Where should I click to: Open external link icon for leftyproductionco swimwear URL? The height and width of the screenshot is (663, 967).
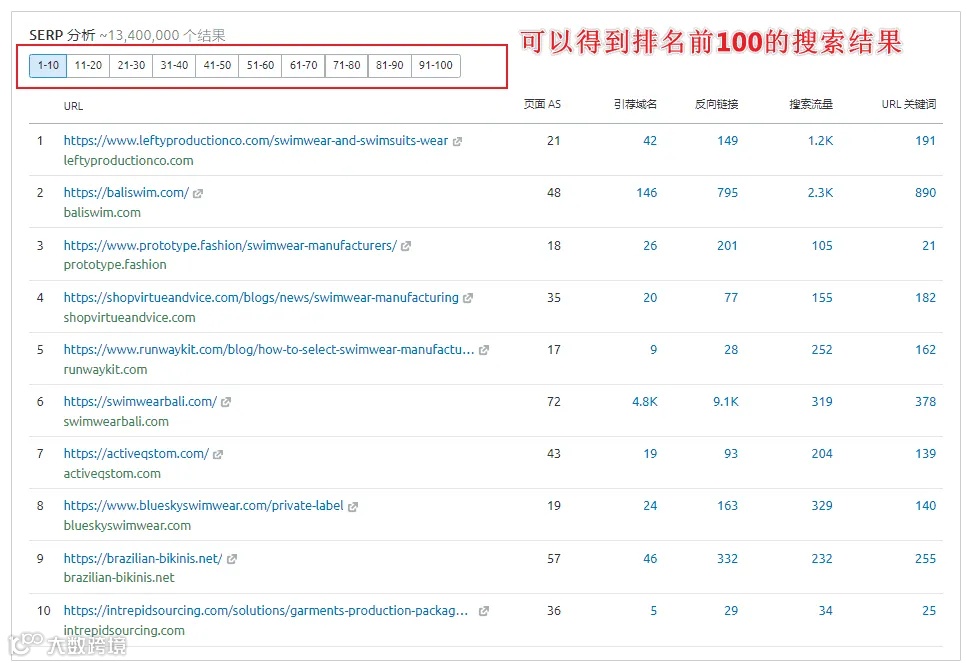457,141
